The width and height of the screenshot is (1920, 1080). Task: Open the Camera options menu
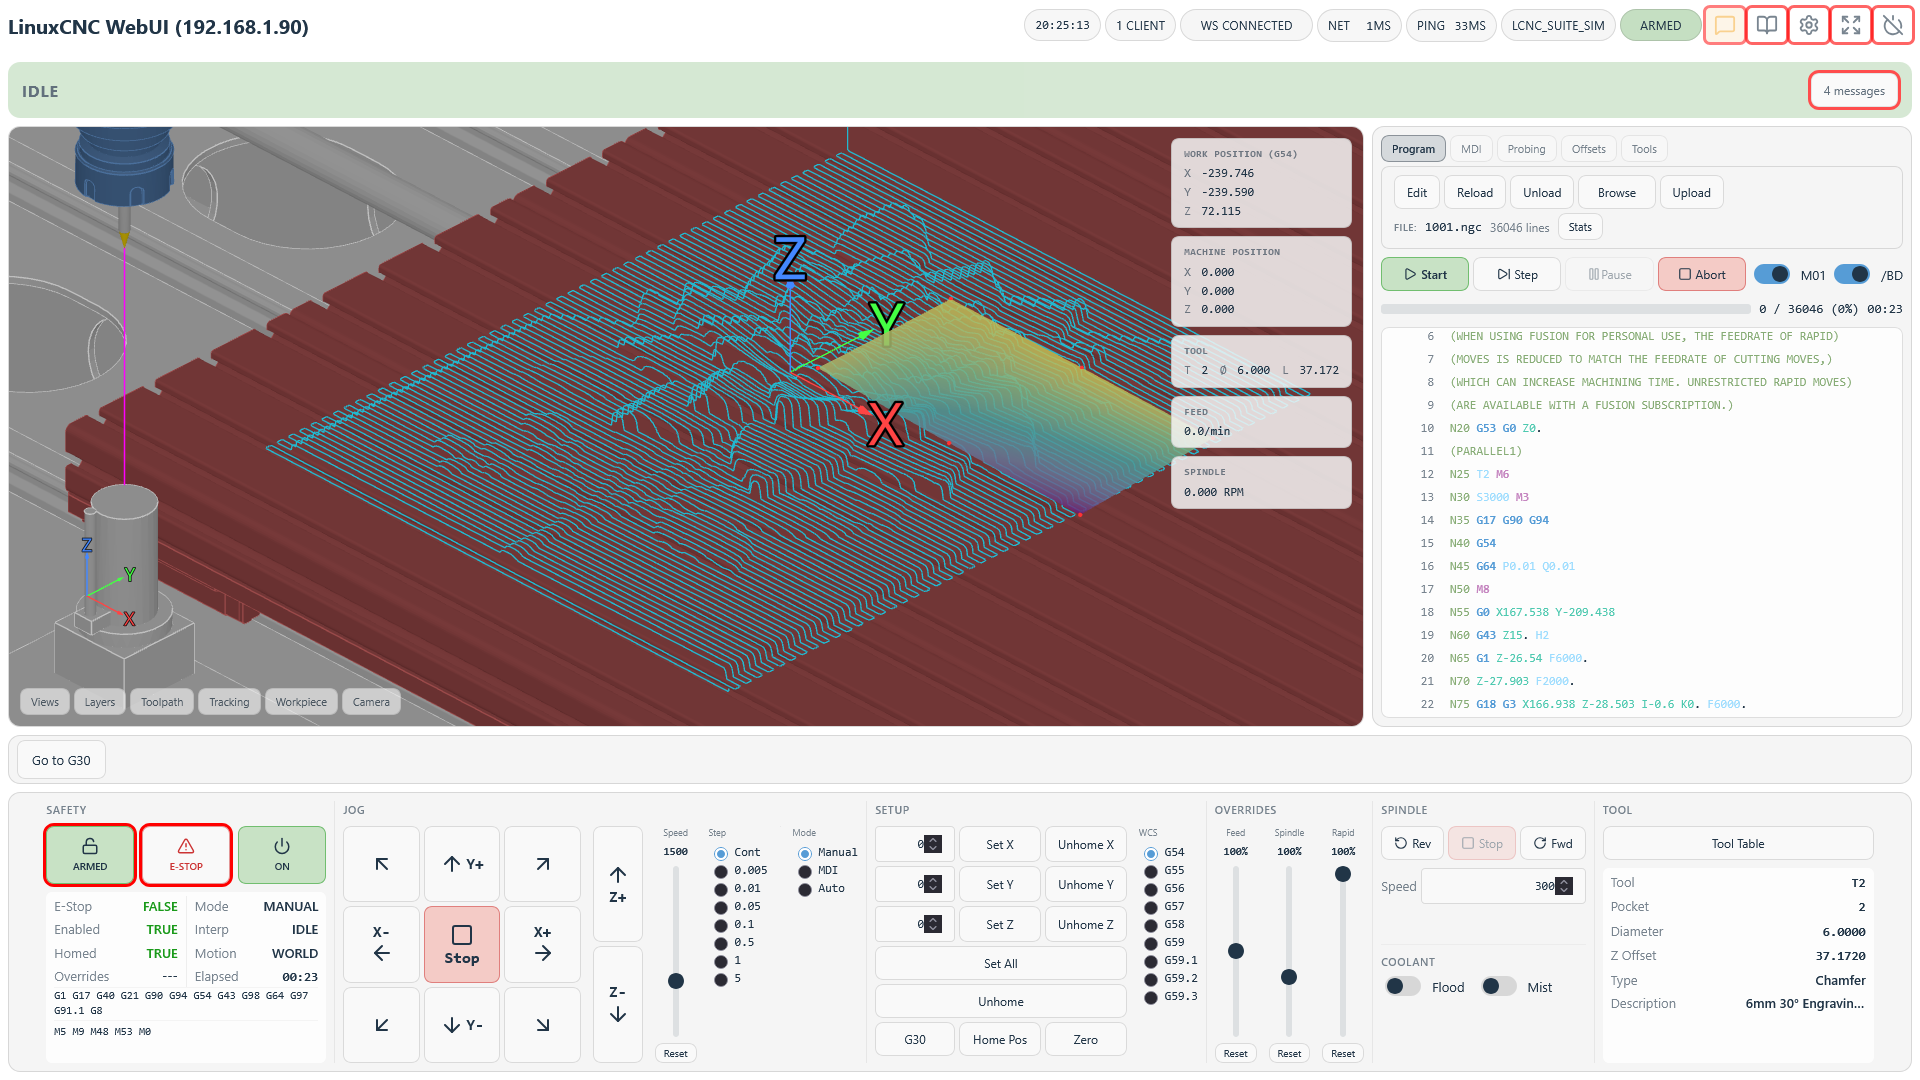pos(371,702)
